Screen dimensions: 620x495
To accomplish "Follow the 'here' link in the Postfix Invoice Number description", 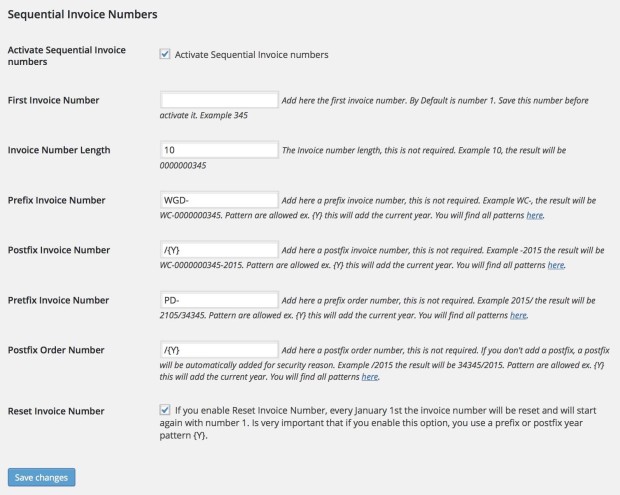I will click(556, 265).
